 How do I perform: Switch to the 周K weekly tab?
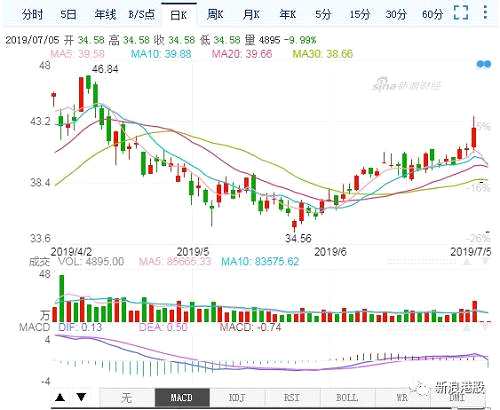coord(215,15)
